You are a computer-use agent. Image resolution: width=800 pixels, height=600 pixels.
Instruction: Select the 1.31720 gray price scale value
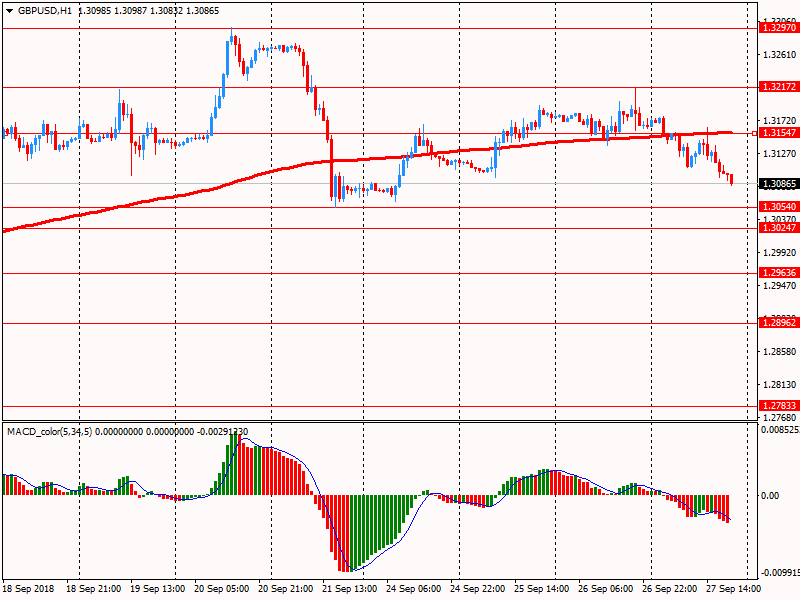tap(778, 121)
